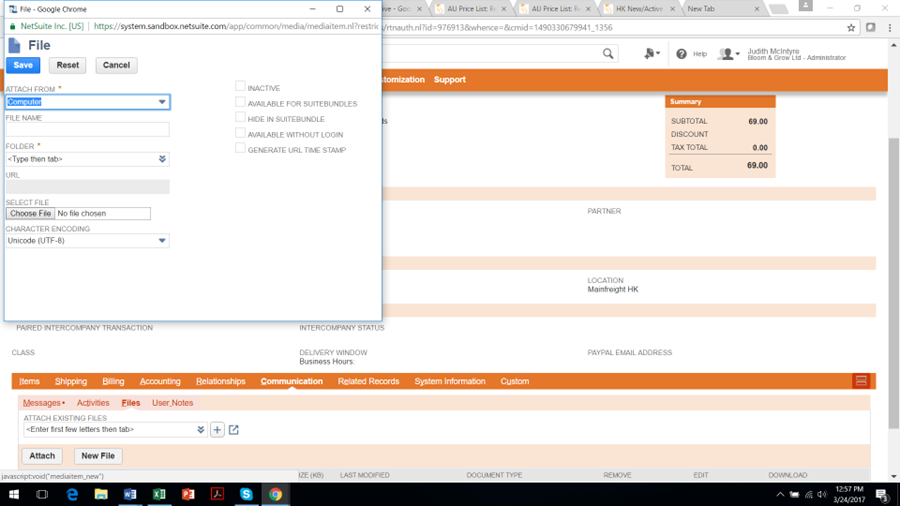The height and width of the screenshot is (506, 900).
Task: Open Skype from the taskbar
Action: [246, 495]
